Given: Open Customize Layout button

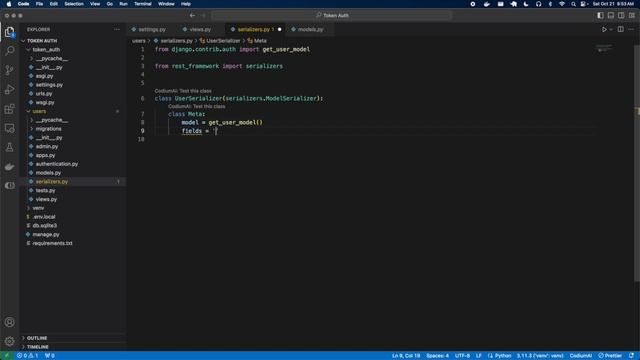Looking at the screenshot, I should [631, 16].
